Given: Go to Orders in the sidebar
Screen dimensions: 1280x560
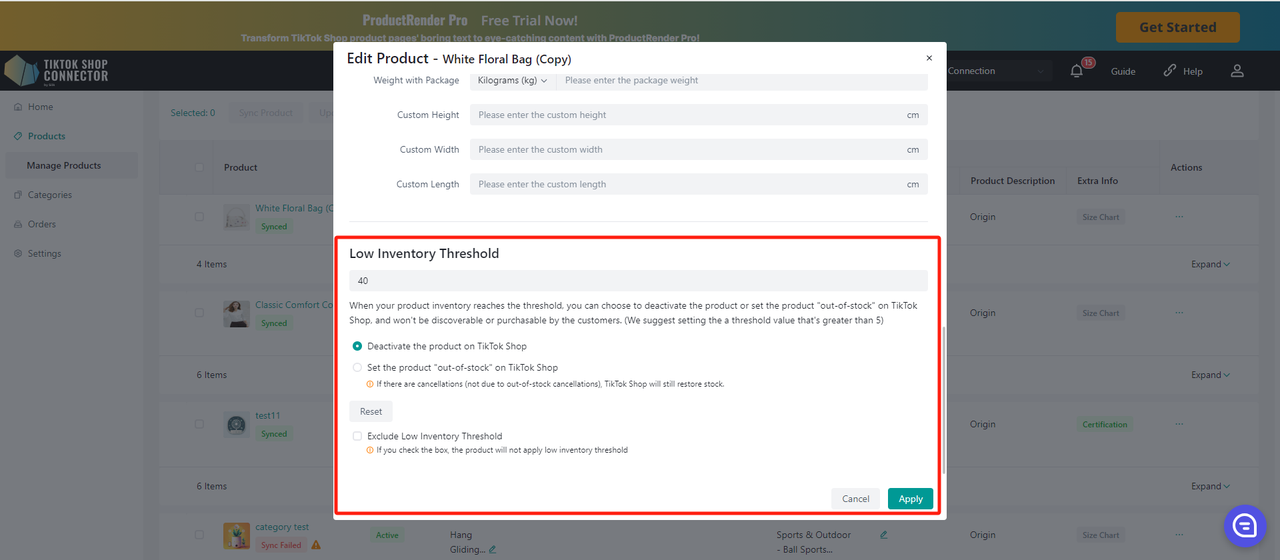Looking at the screenshot, I should pos(41,224).
